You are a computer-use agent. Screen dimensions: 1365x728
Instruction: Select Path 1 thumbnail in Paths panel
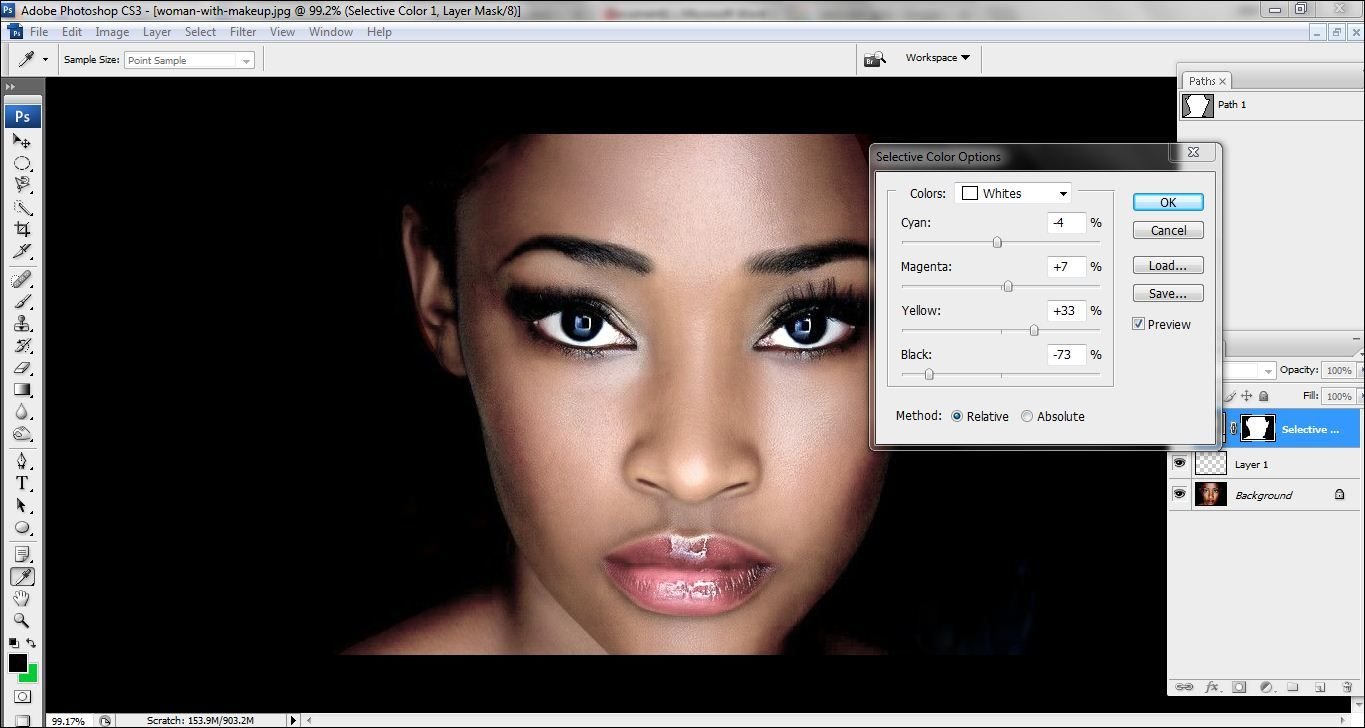point(1197,105)
